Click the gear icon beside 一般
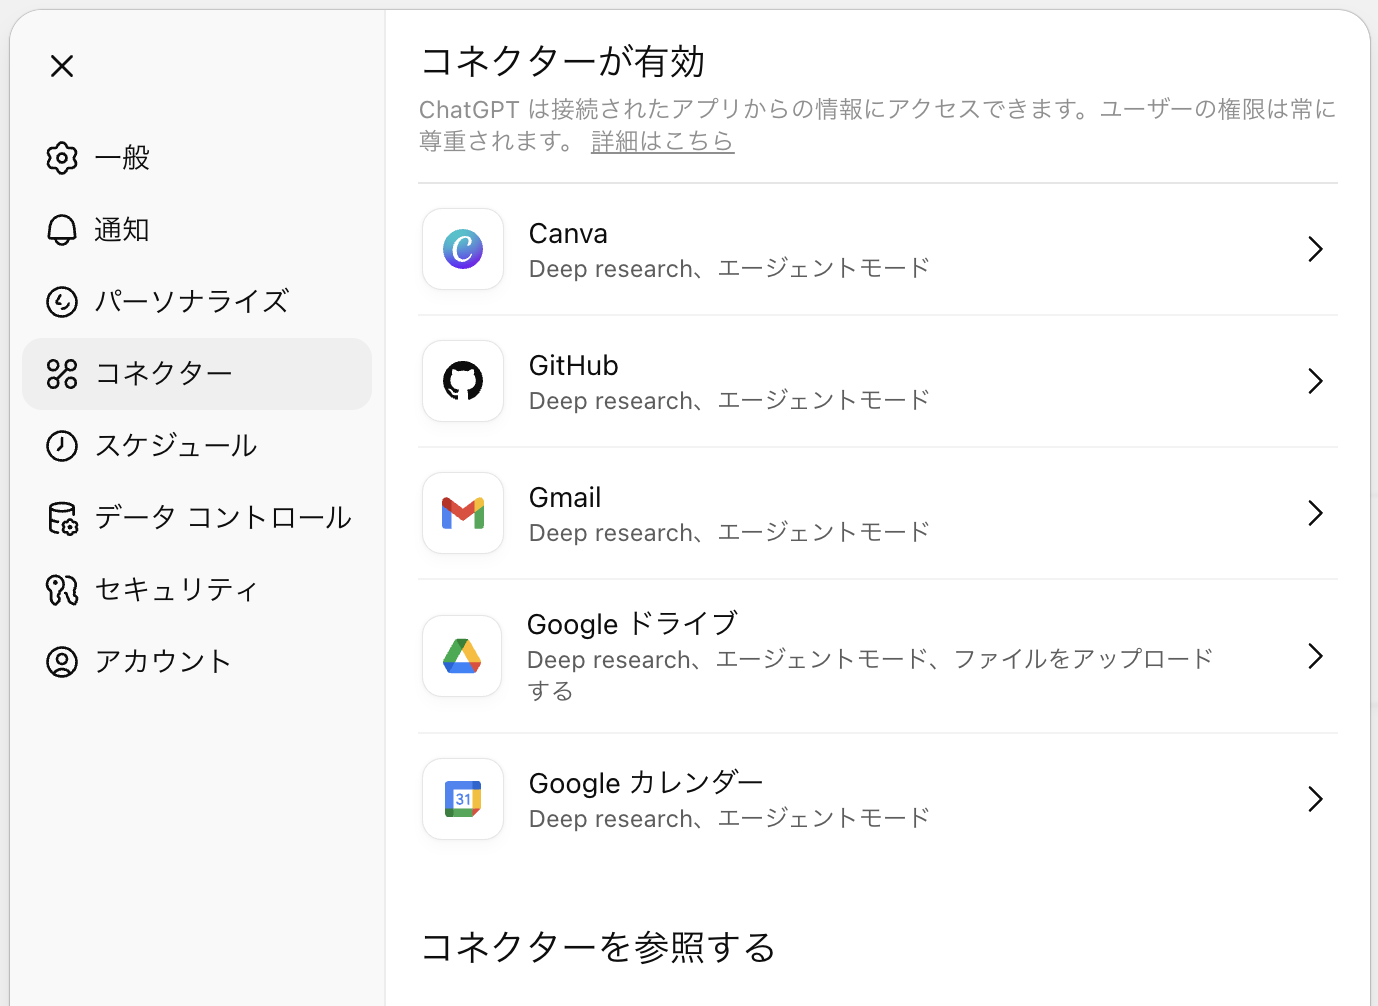The width and height of the screenshot is (1378, 1006). tap(62, 158)
